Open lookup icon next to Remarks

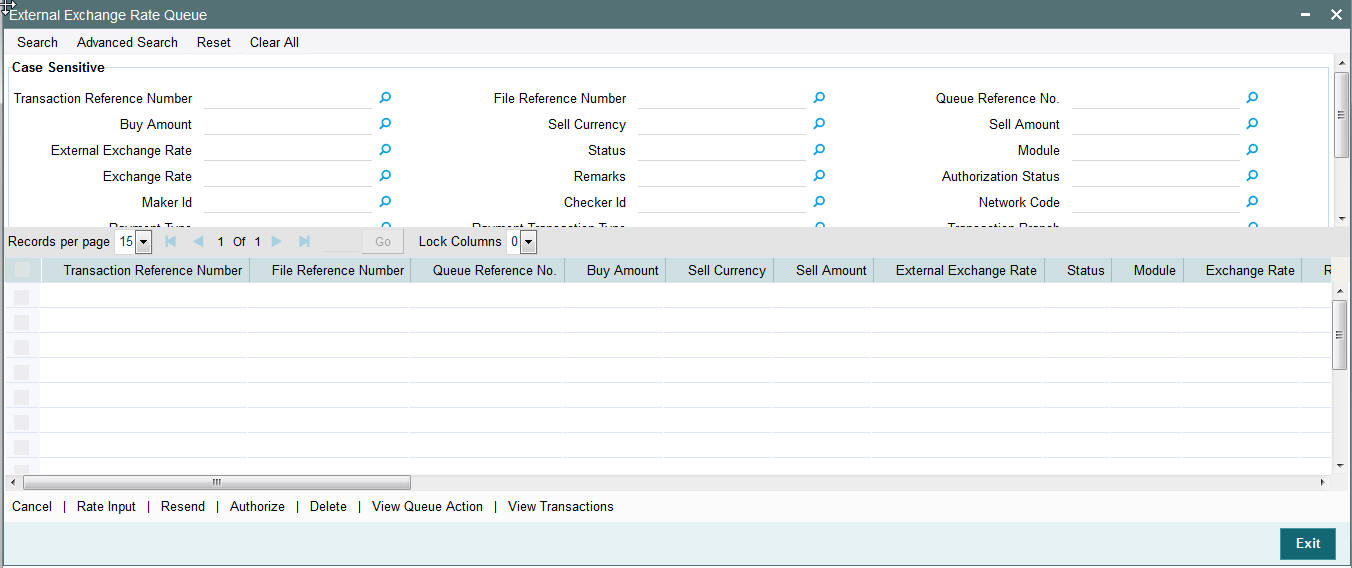(x=819, y=176)
